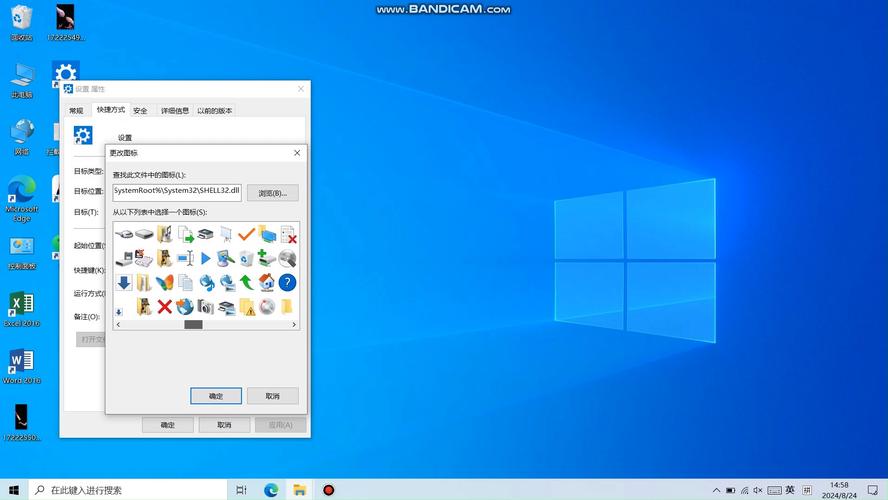The width and height of the screenshot is (888, 500).
Task: Select the documents with green arrow icon
Action: tap(186, 234)
